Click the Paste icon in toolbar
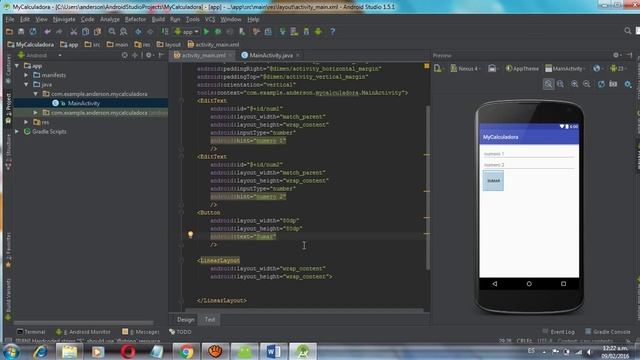Screen dimensions: 640x360 tap(97, 31)
